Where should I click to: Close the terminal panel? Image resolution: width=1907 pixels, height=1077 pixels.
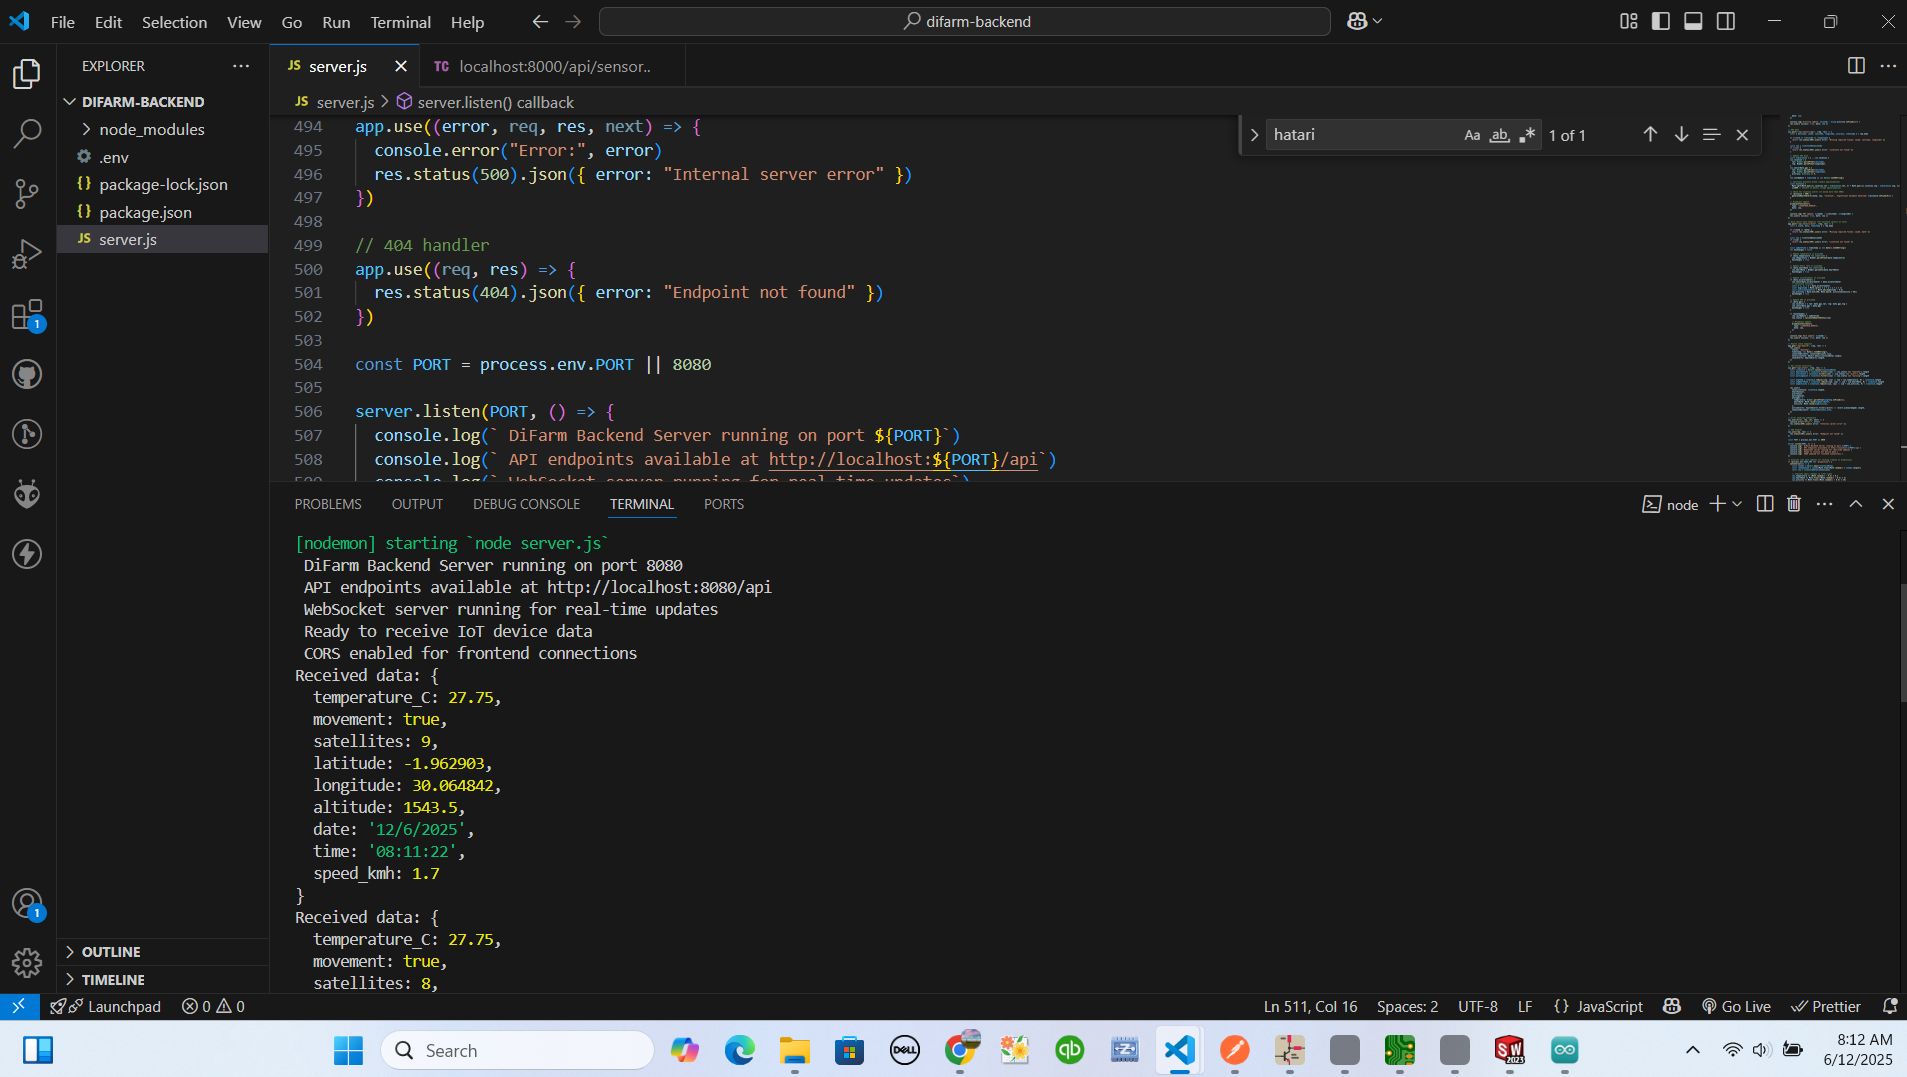coord(1888,504)
